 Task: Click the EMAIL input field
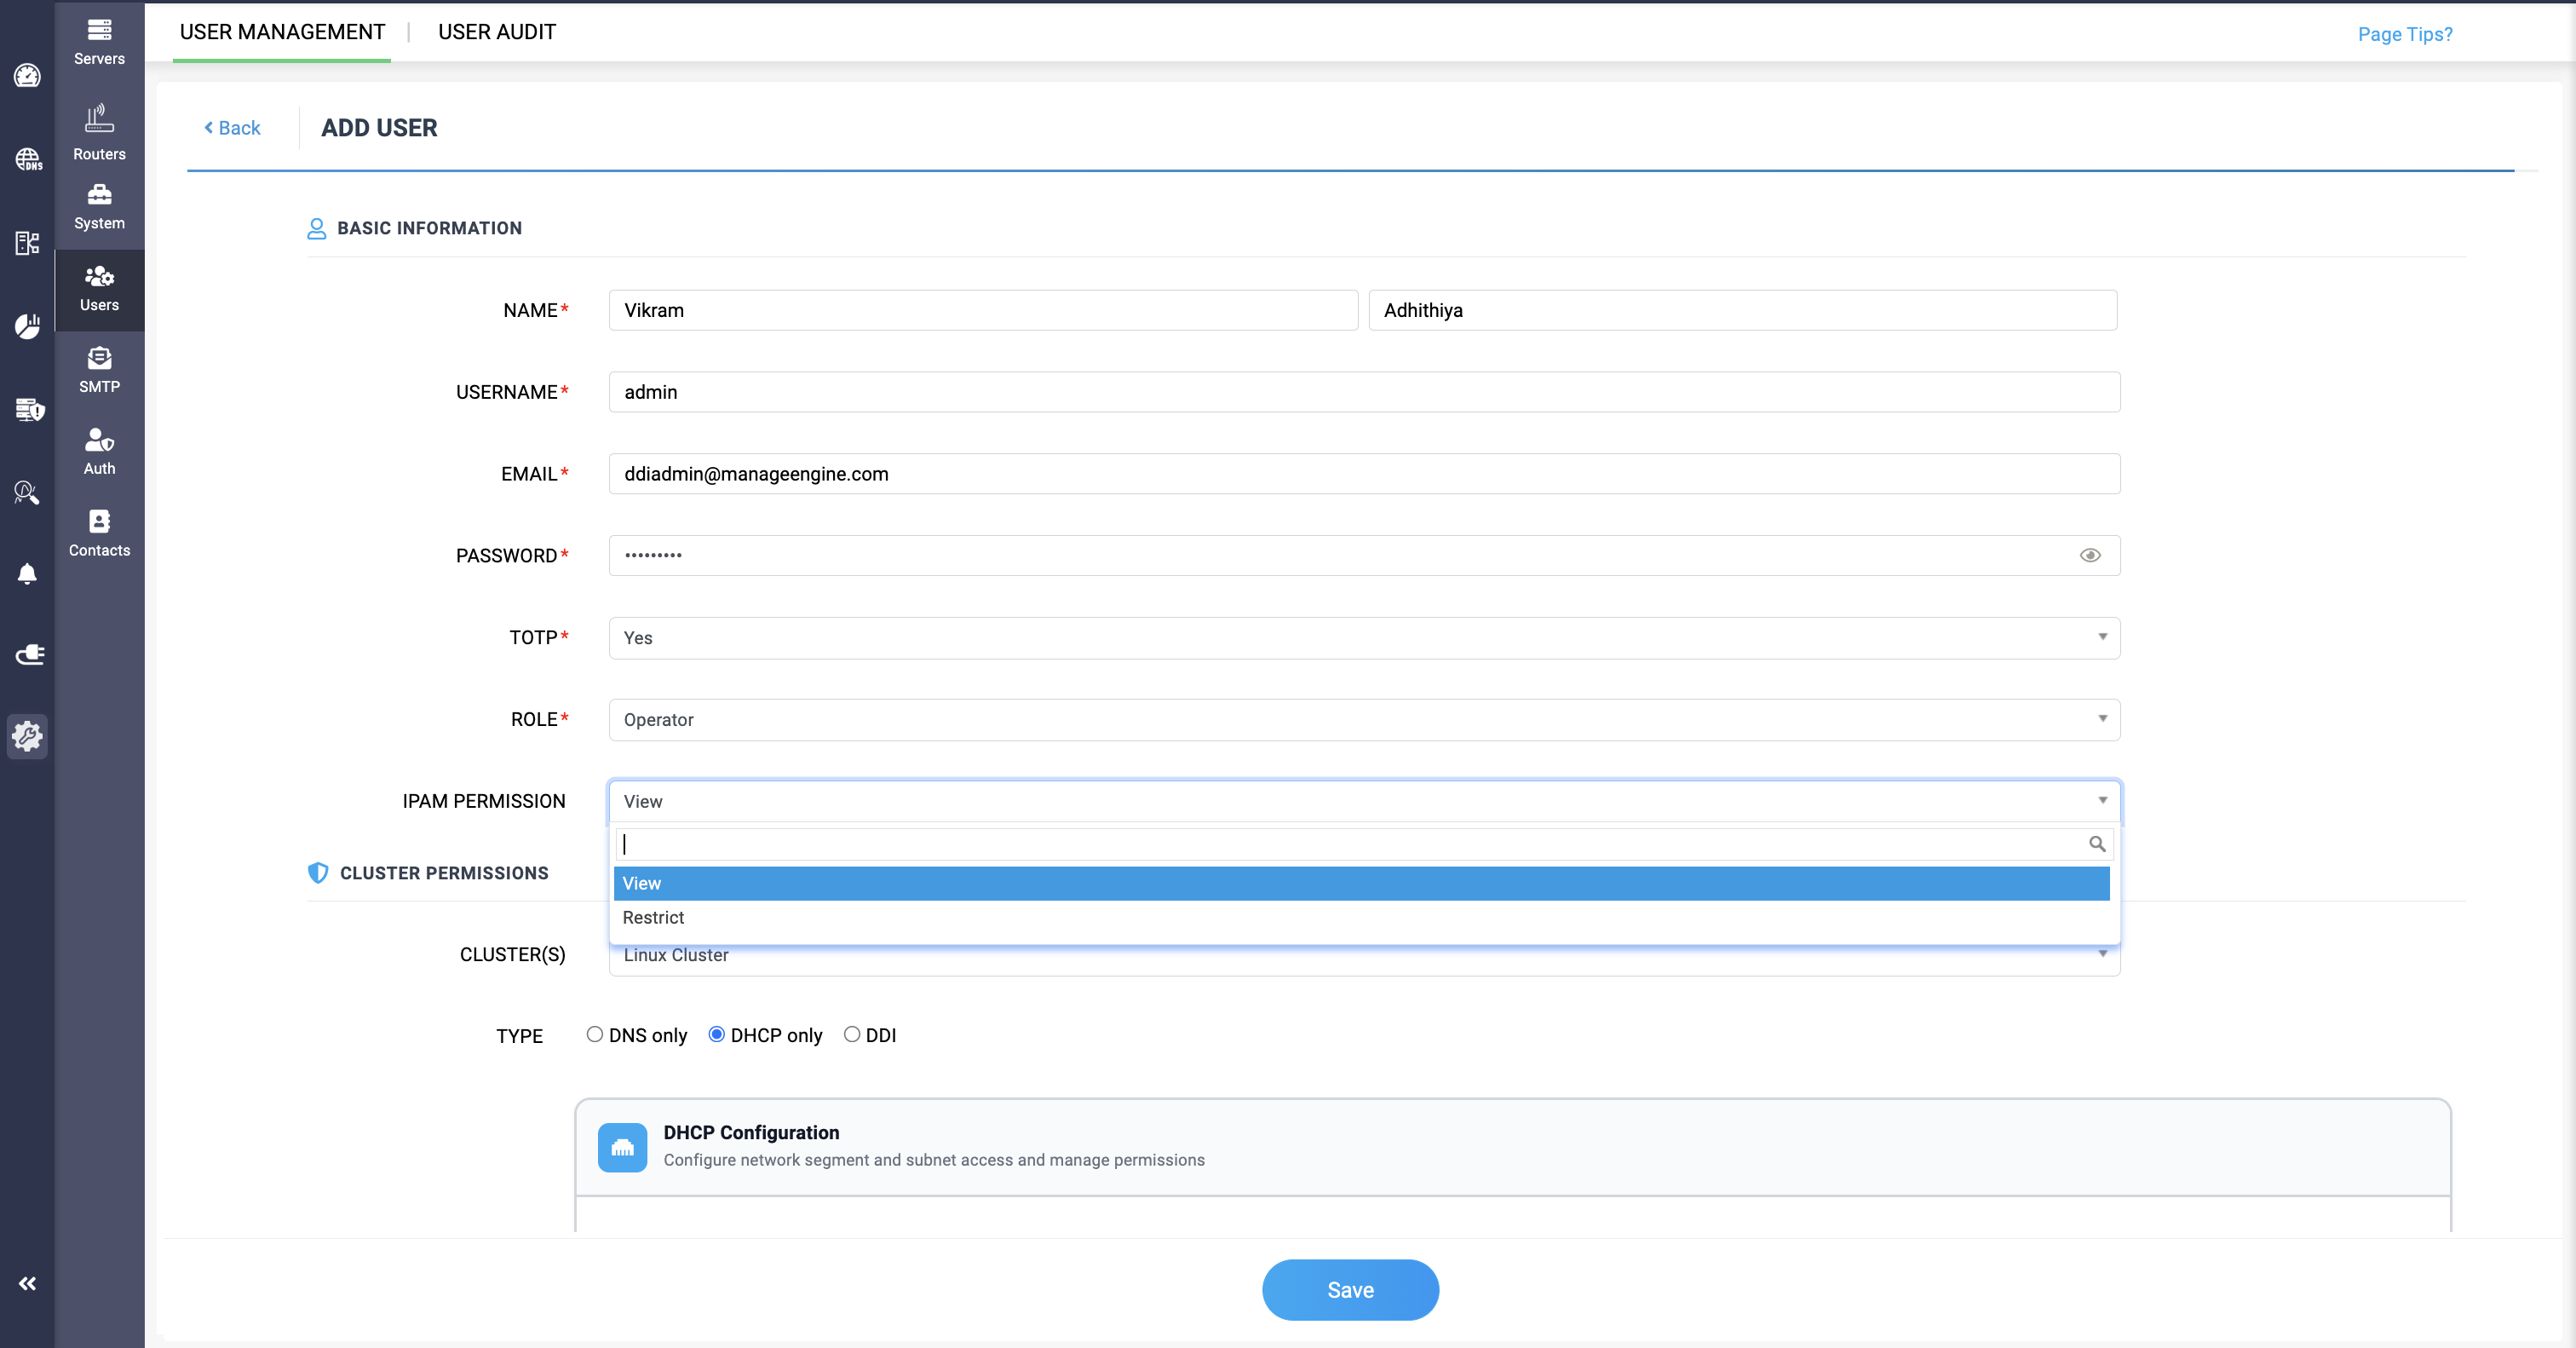click(1364, 473)
